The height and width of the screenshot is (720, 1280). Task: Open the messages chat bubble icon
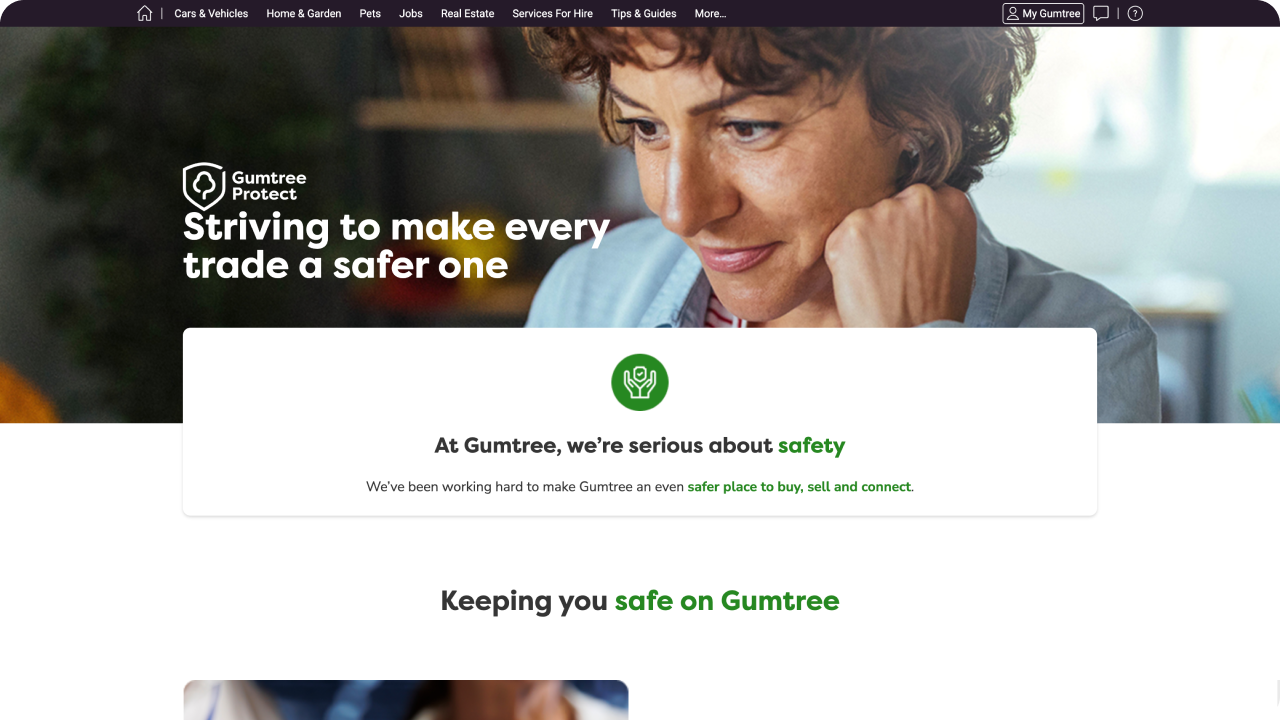(x=1101, y=13)
